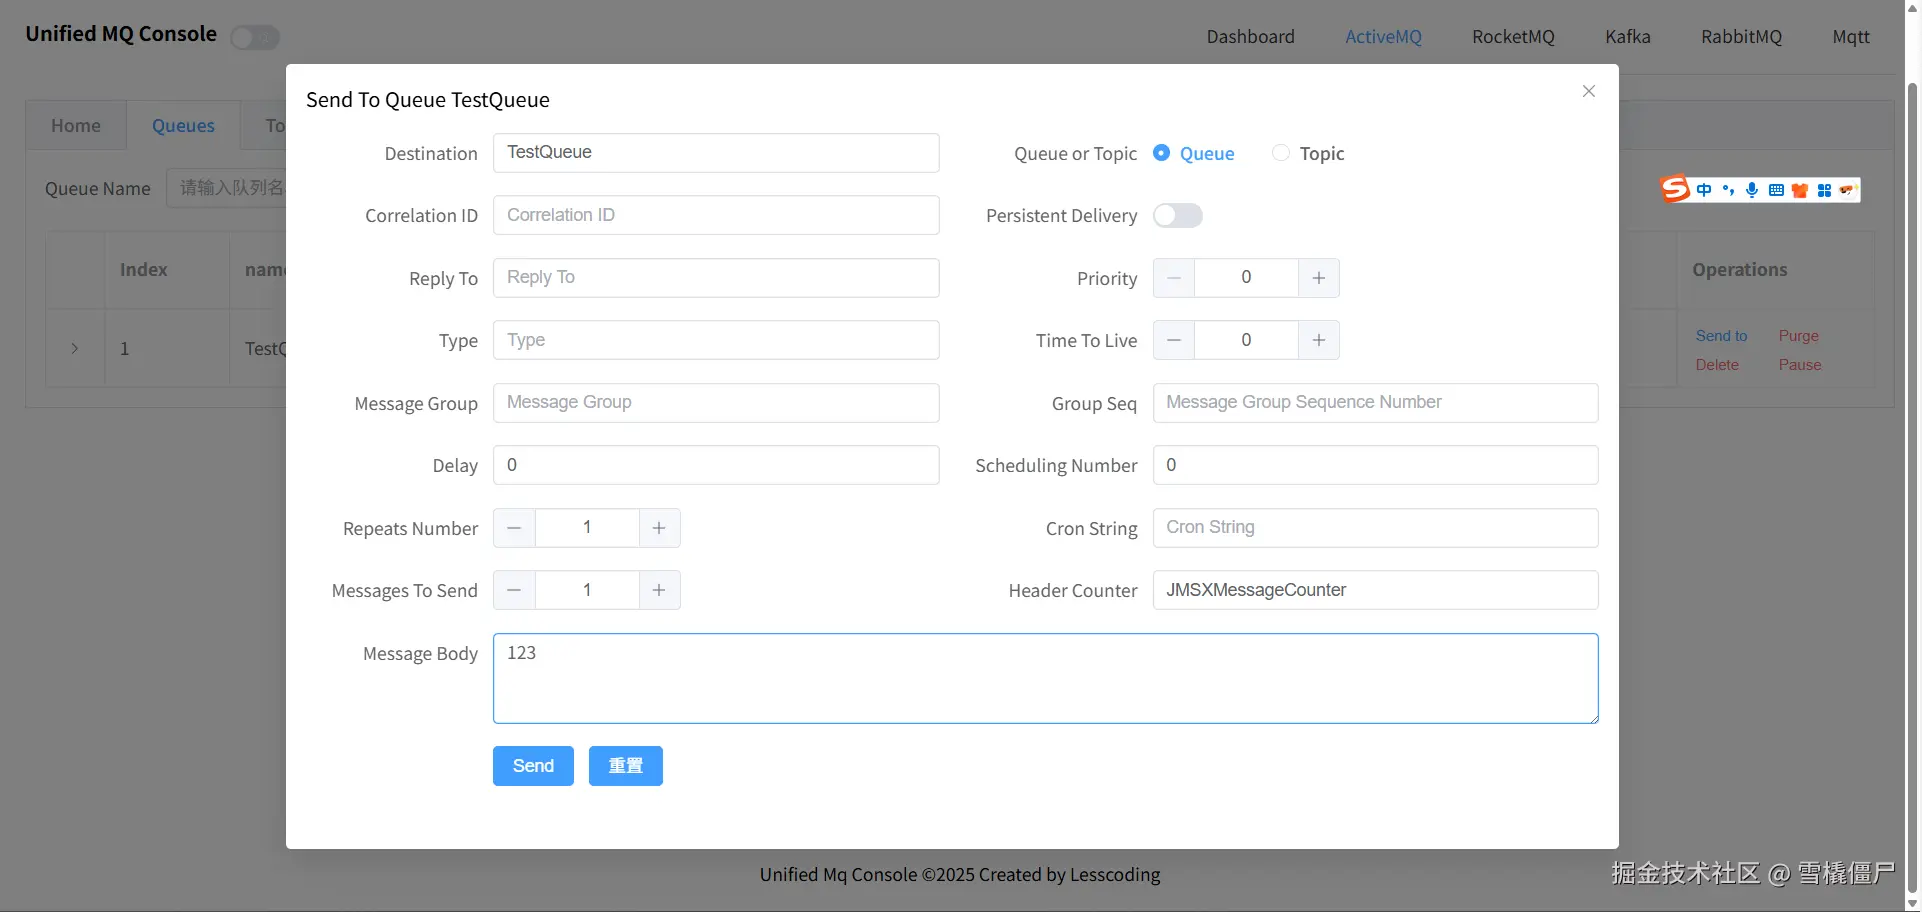This screenshot has height=912, width=1922.
Task: Go to RocketMQ section
Action: click(x=1513, y=37)
